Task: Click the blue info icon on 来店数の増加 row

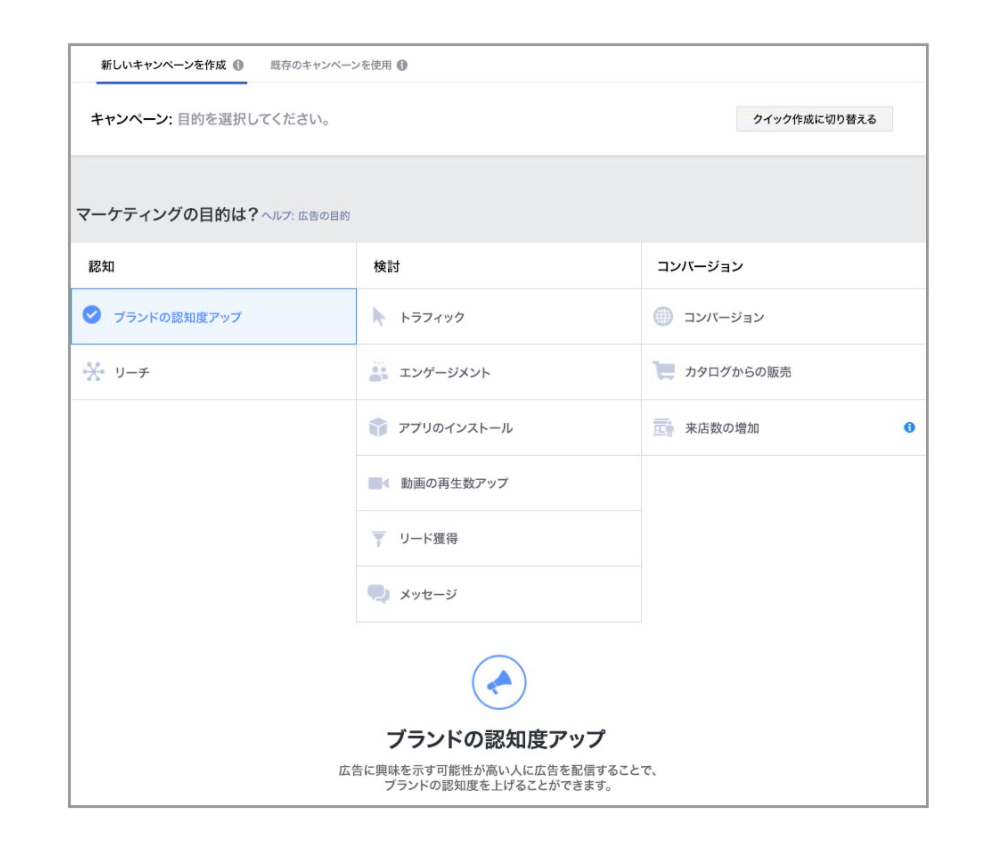Action: (x=909, y=427)
